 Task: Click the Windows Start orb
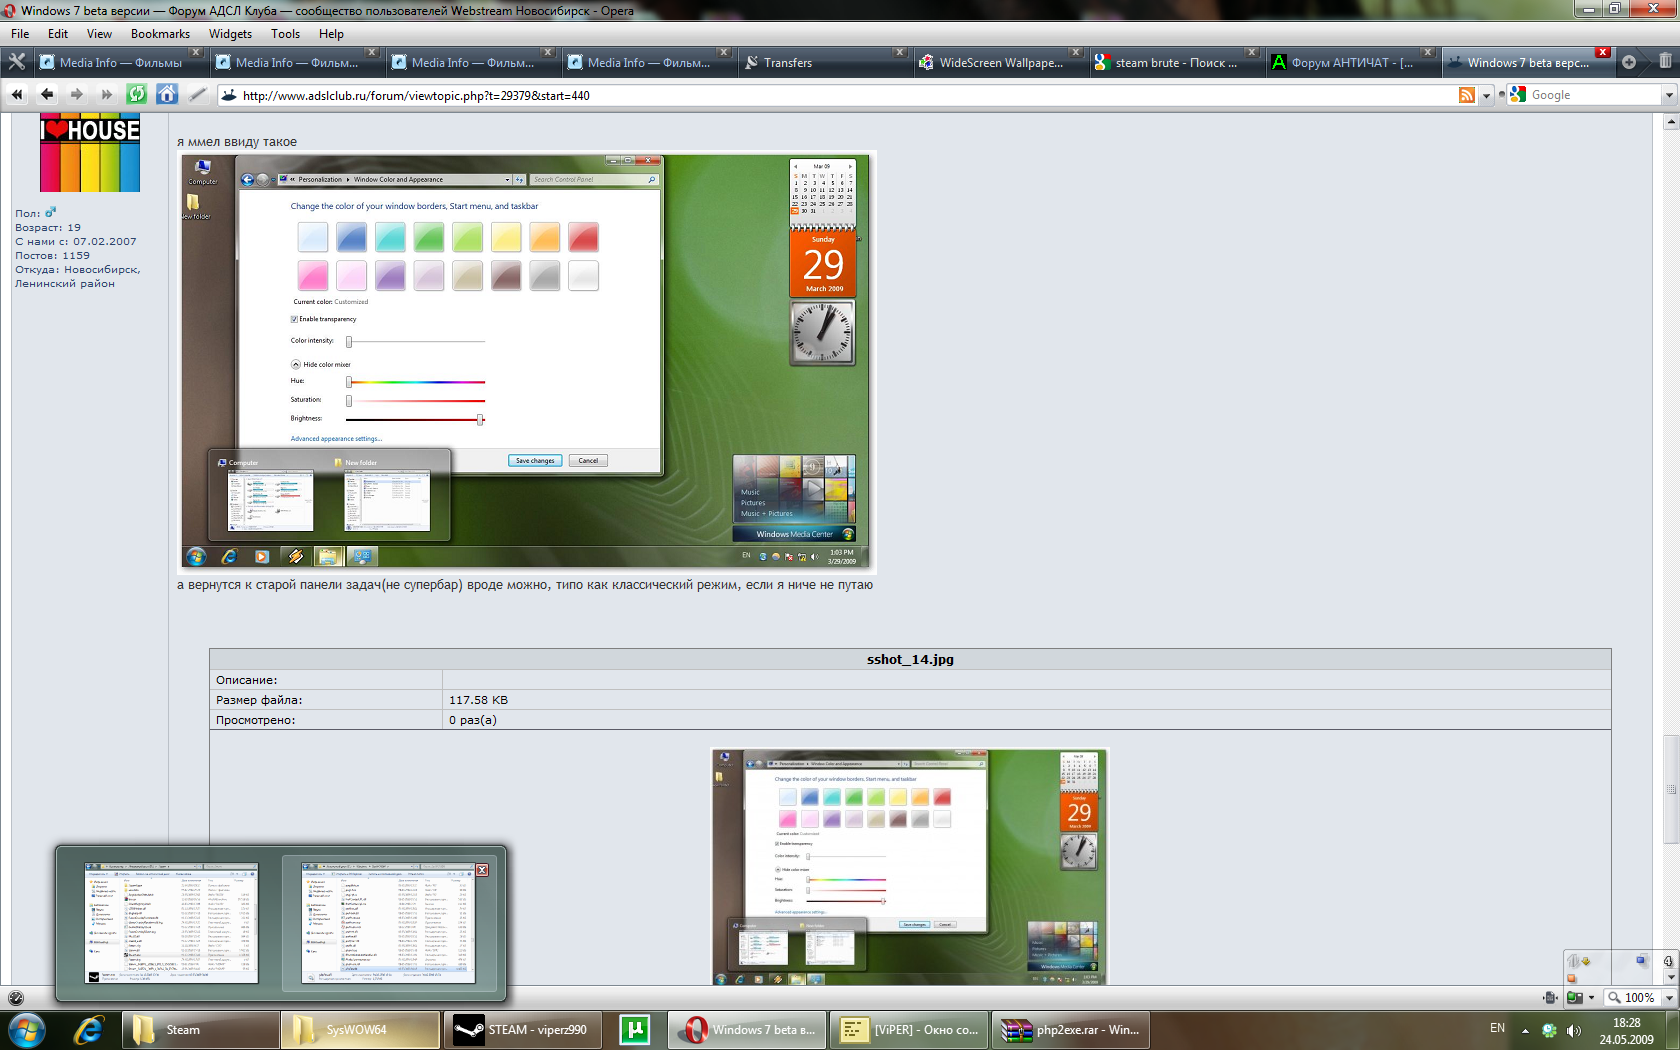coord(27,1029)
